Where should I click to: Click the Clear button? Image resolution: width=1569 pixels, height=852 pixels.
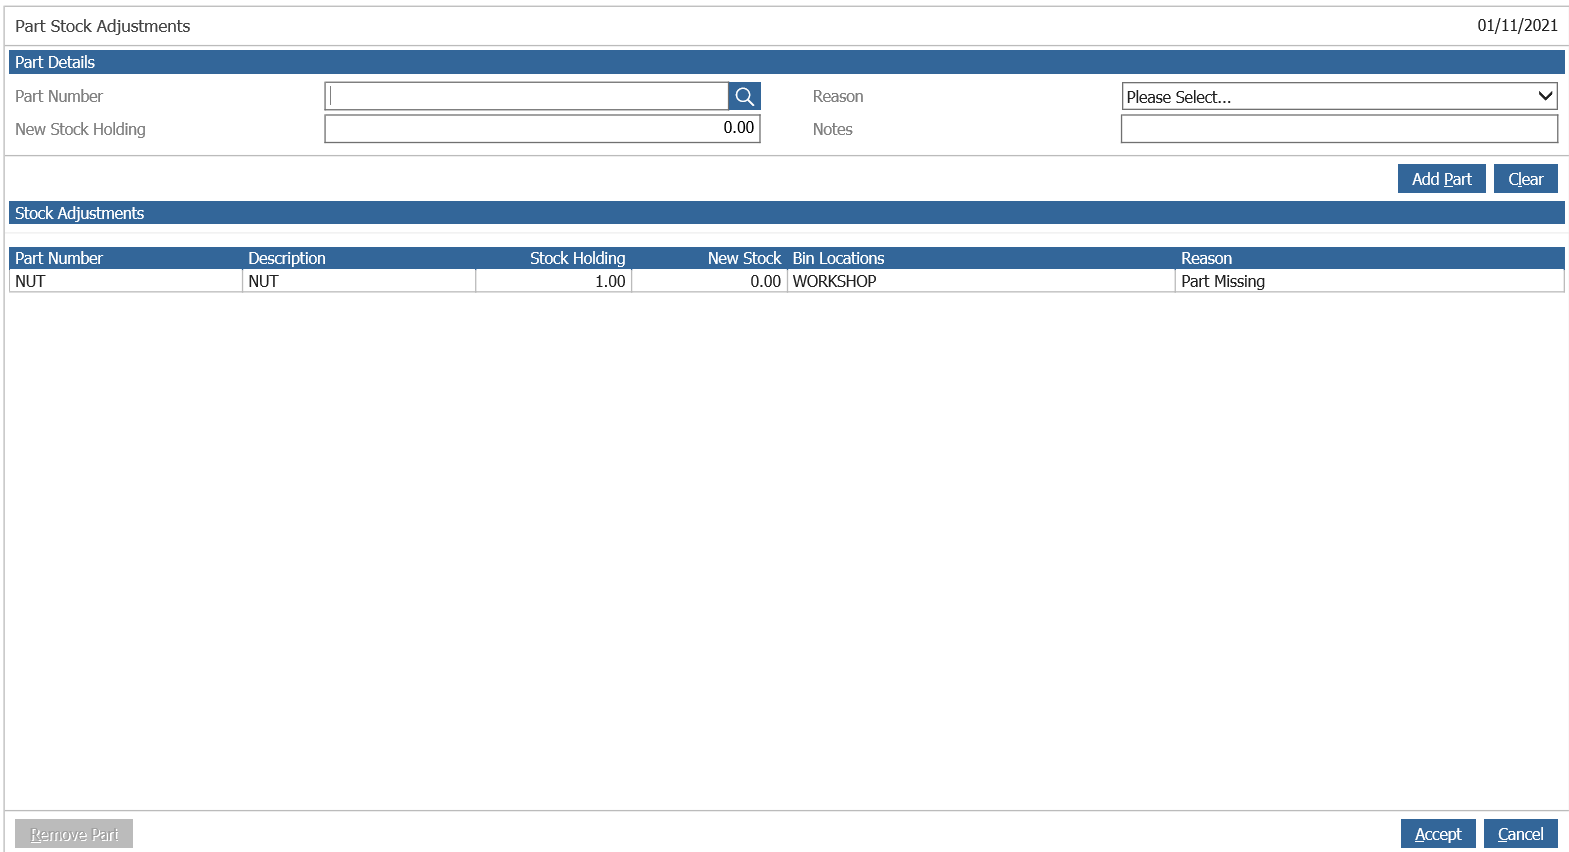[x=1525, y=179]
